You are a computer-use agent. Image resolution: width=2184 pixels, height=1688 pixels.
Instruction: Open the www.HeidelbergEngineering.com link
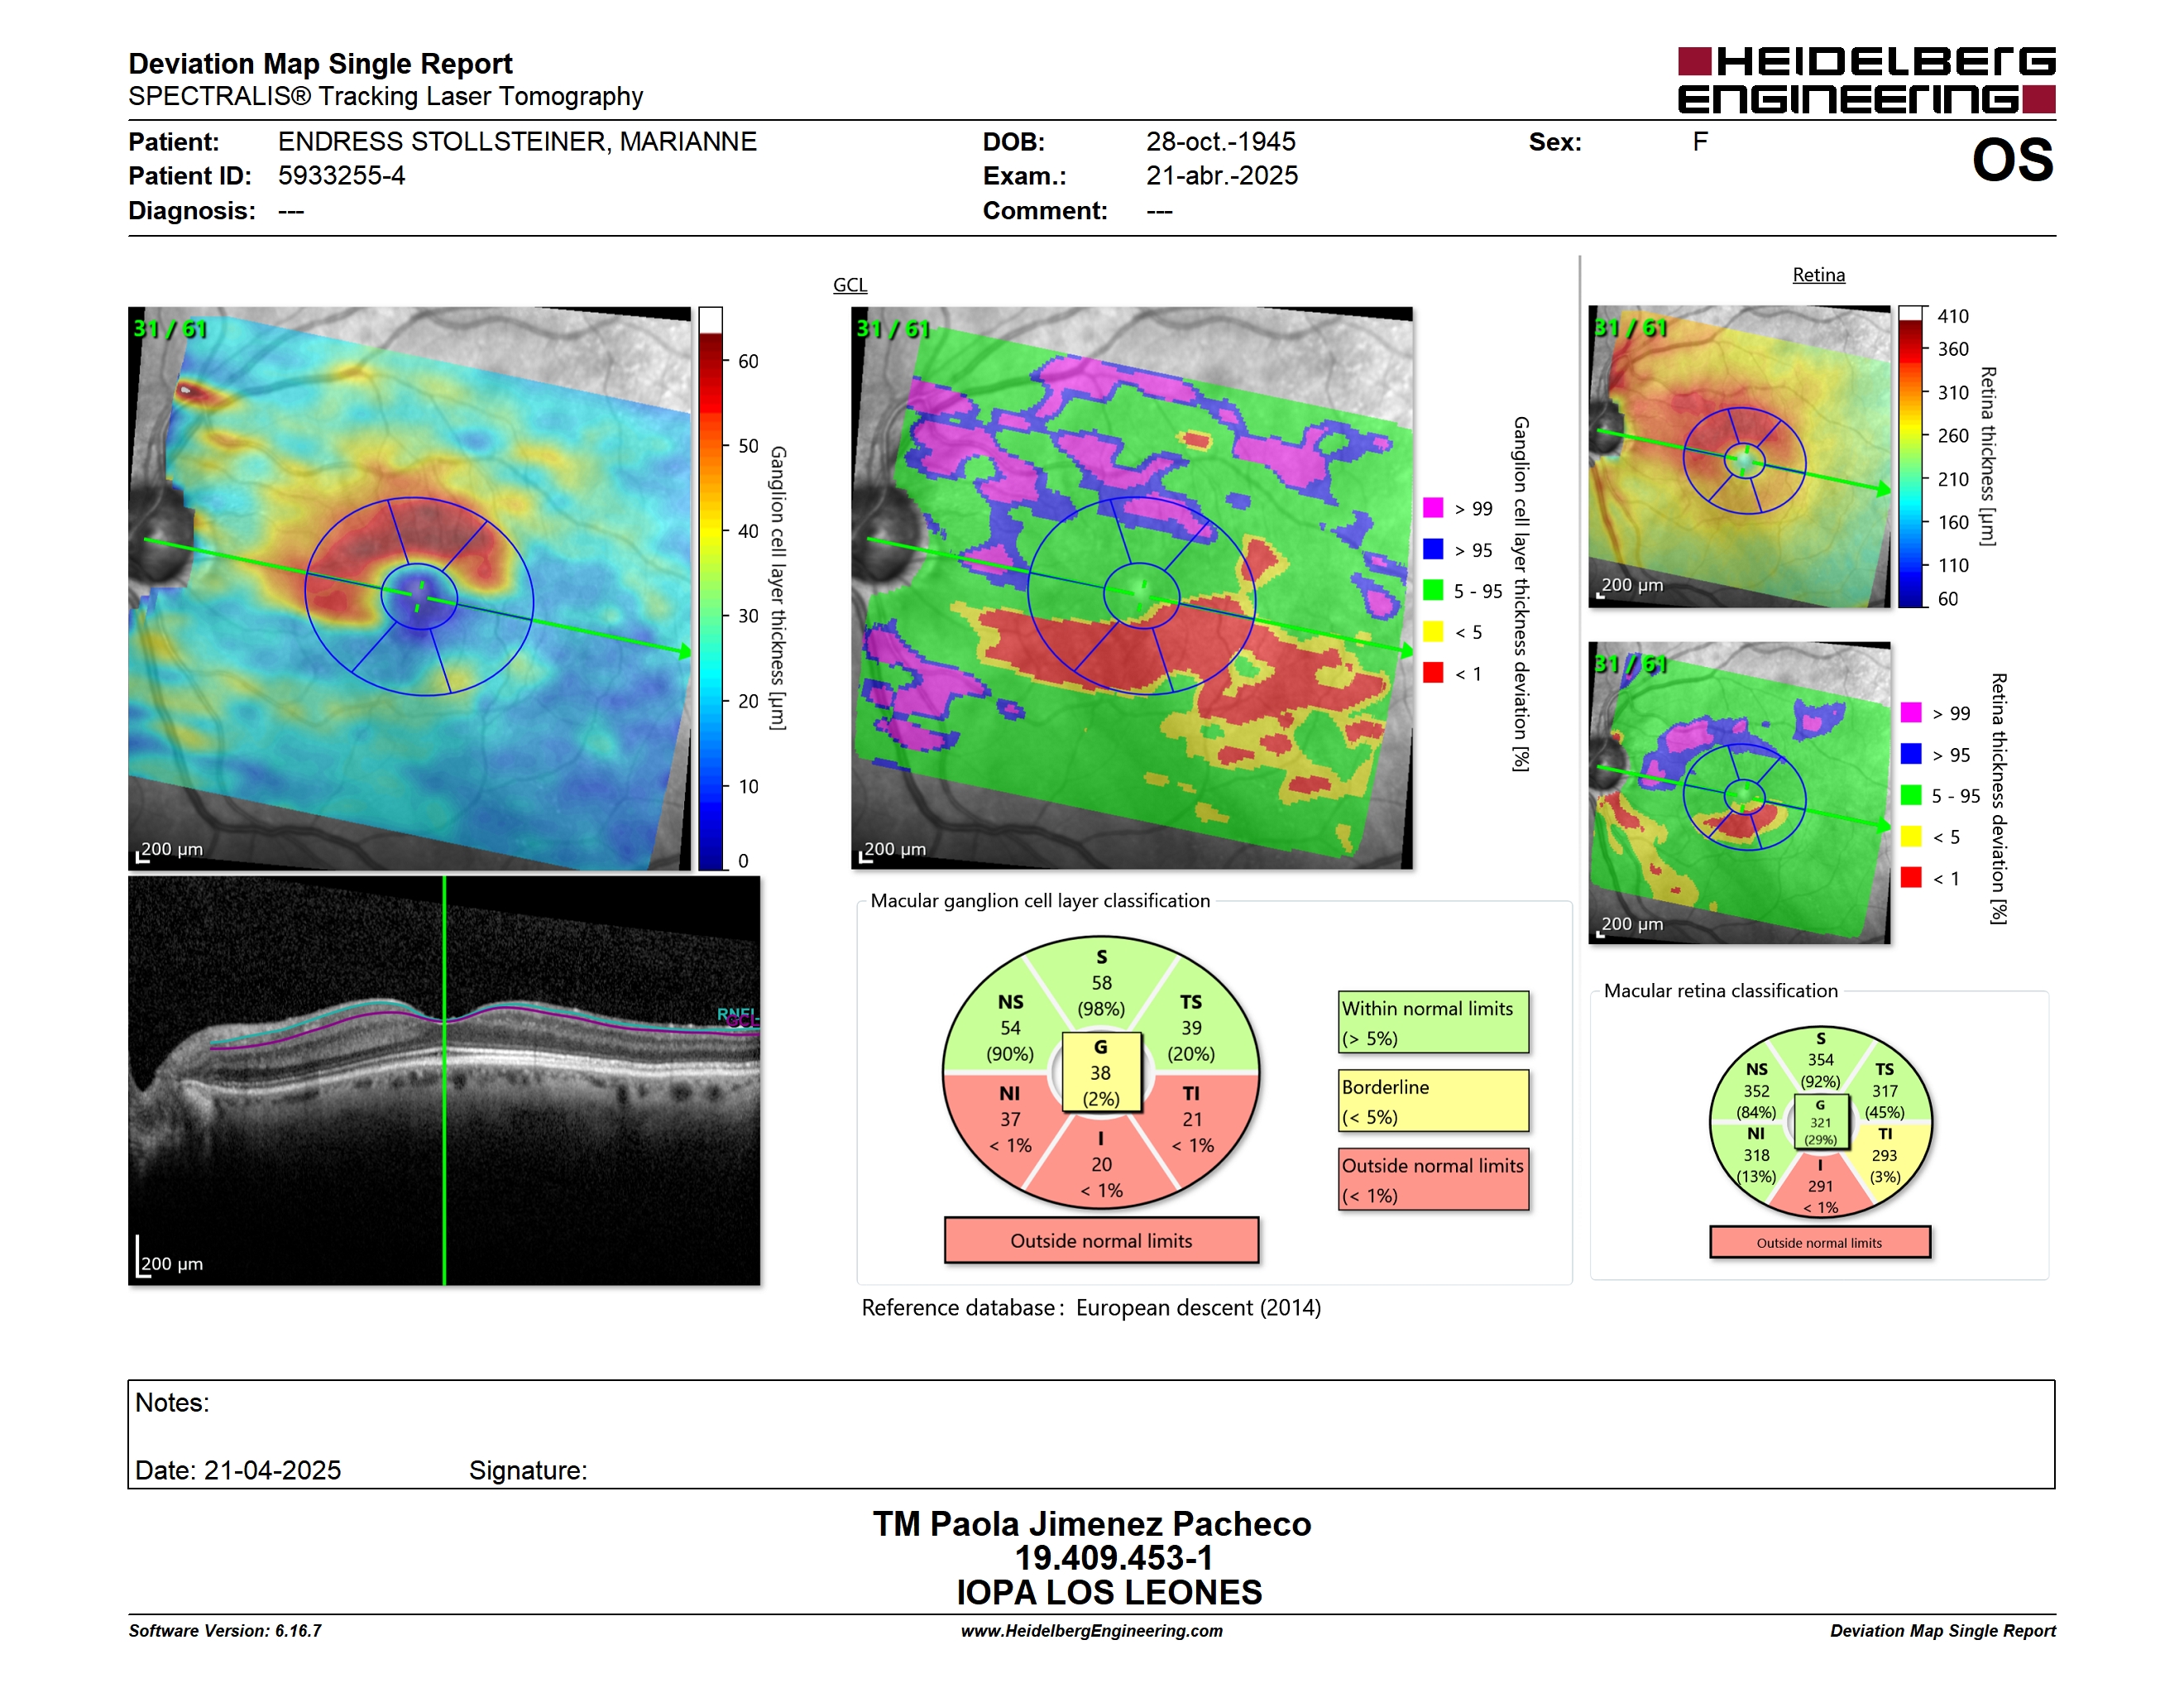1091,1631
